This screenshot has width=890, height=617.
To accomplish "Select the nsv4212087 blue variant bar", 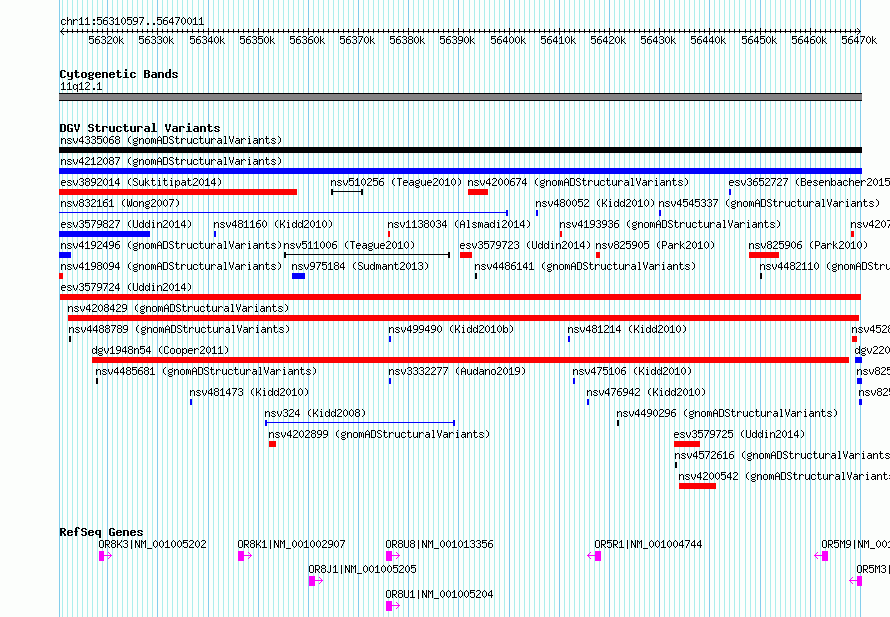I will tap(460, 171).
